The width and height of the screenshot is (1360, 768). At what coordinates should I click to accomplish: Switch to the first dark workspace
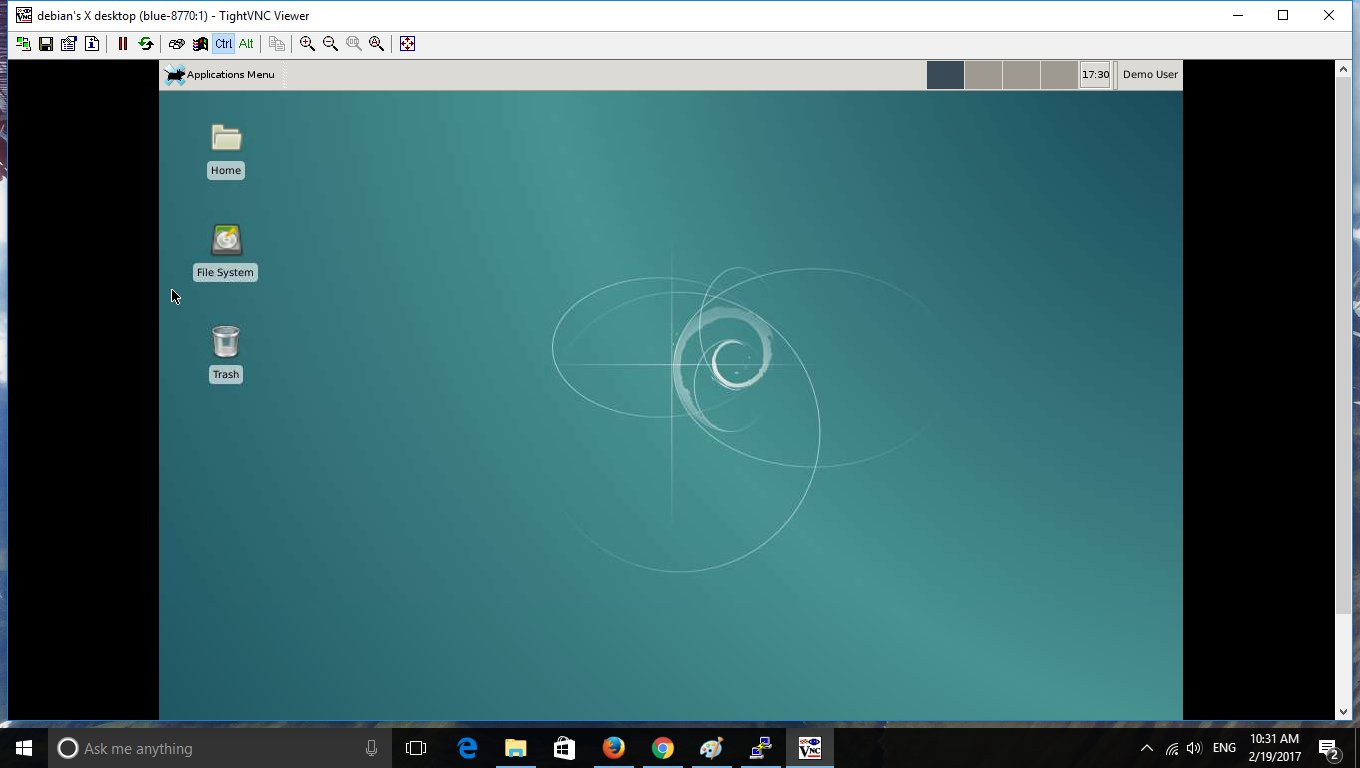(x=945, y=75)
